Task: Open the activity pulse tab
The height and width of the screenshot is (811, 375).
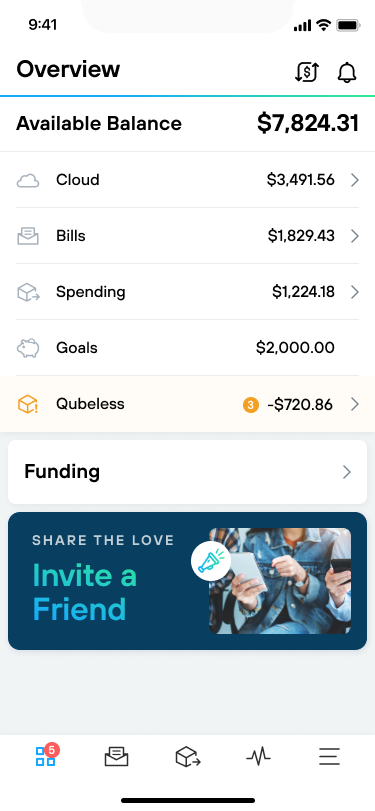Action: (258, 757)
